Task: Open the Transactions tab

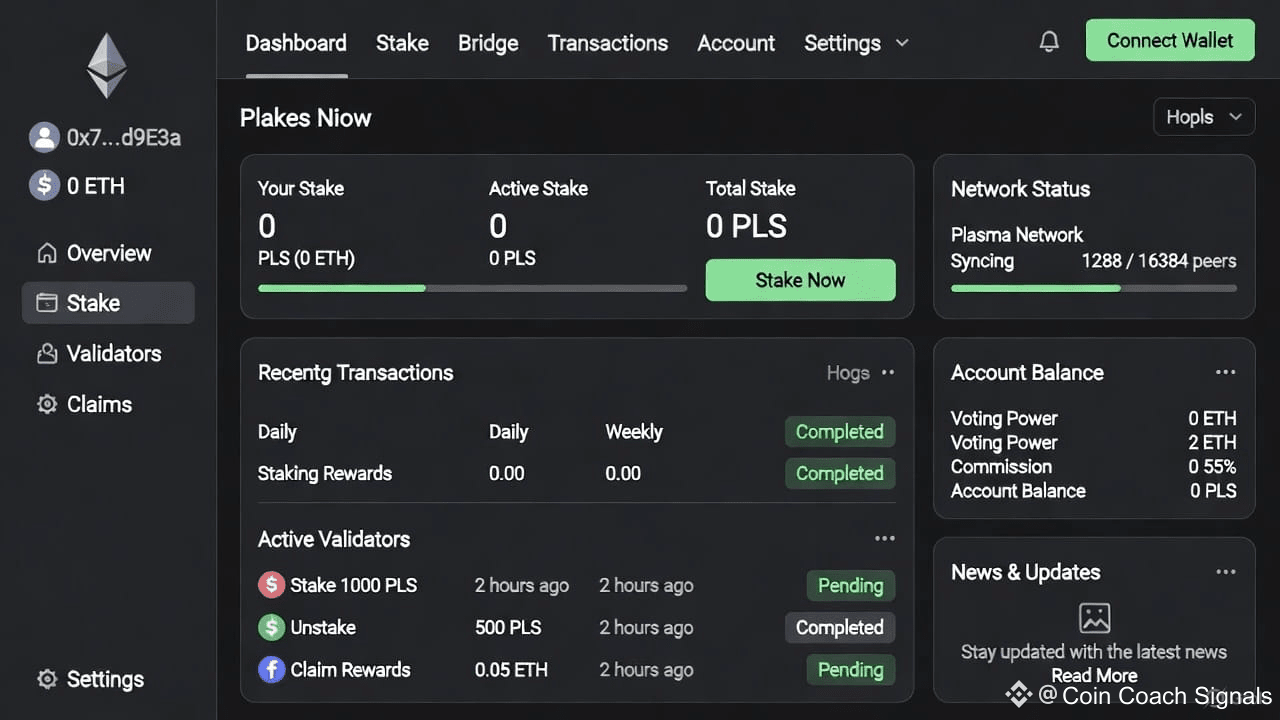Action: click(x=607, y=43)
